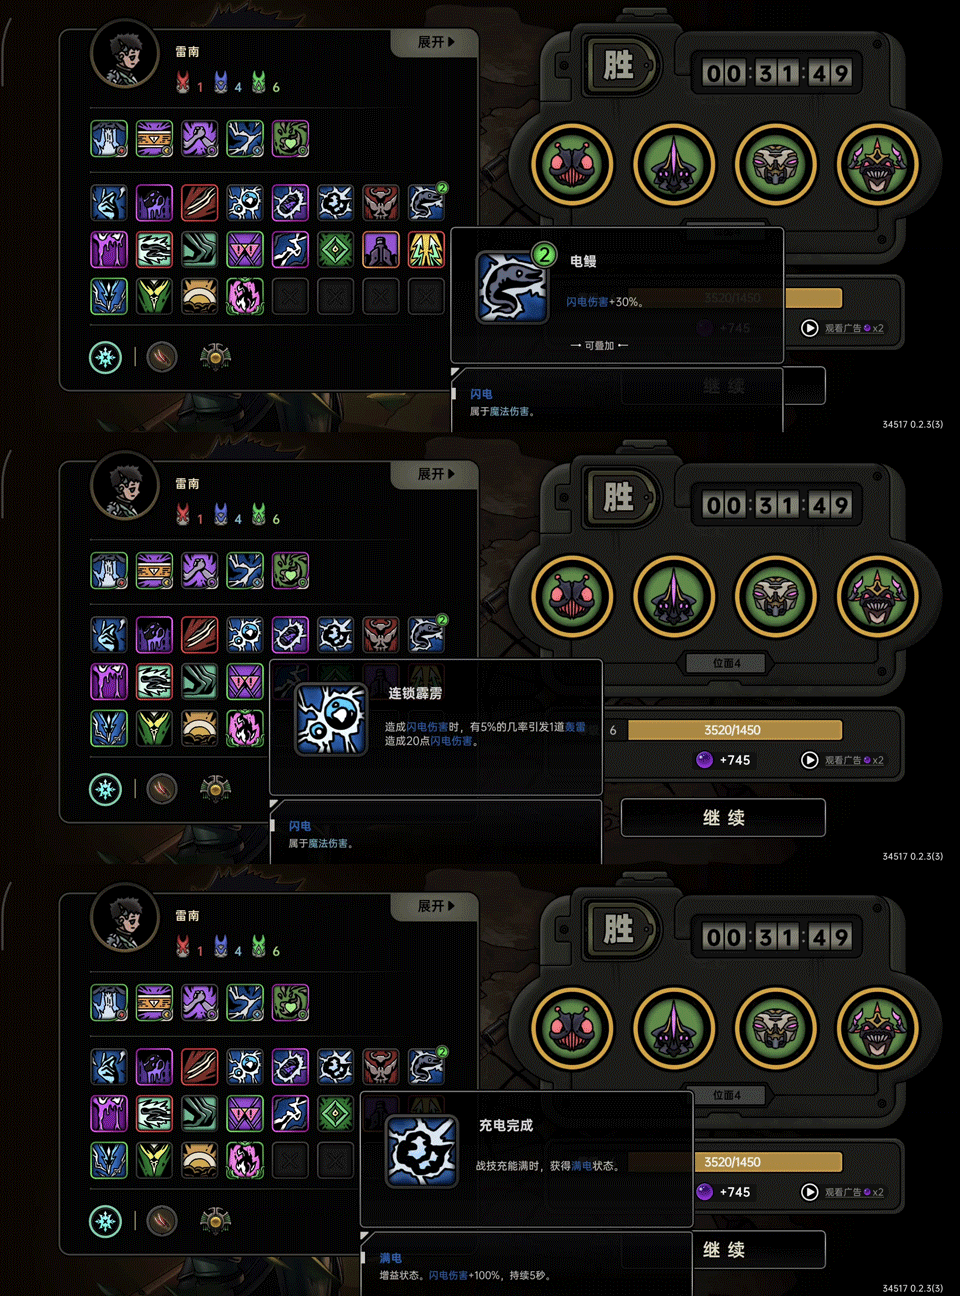
Task: Expand the 展开 arrow above the 充电完成 tooltip
Action: tap(436, 906)
